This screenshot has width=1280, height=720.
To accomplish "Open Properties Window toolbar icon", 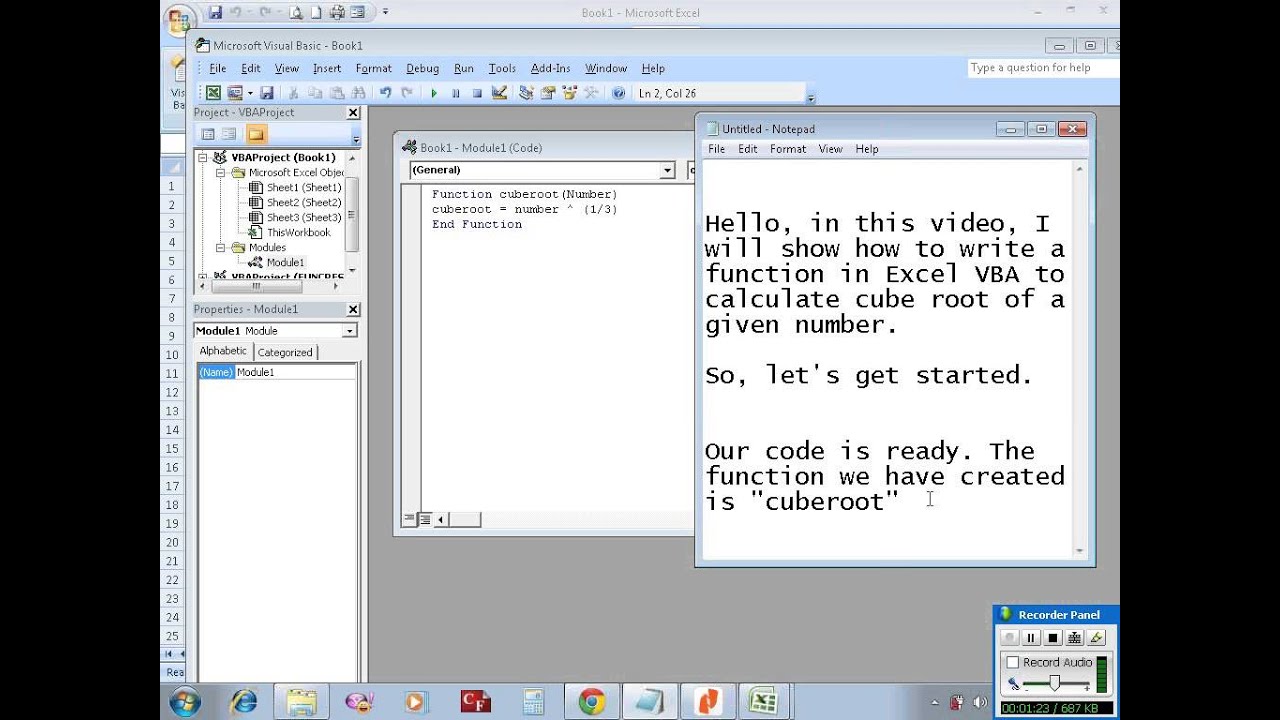I will point(548,93).
